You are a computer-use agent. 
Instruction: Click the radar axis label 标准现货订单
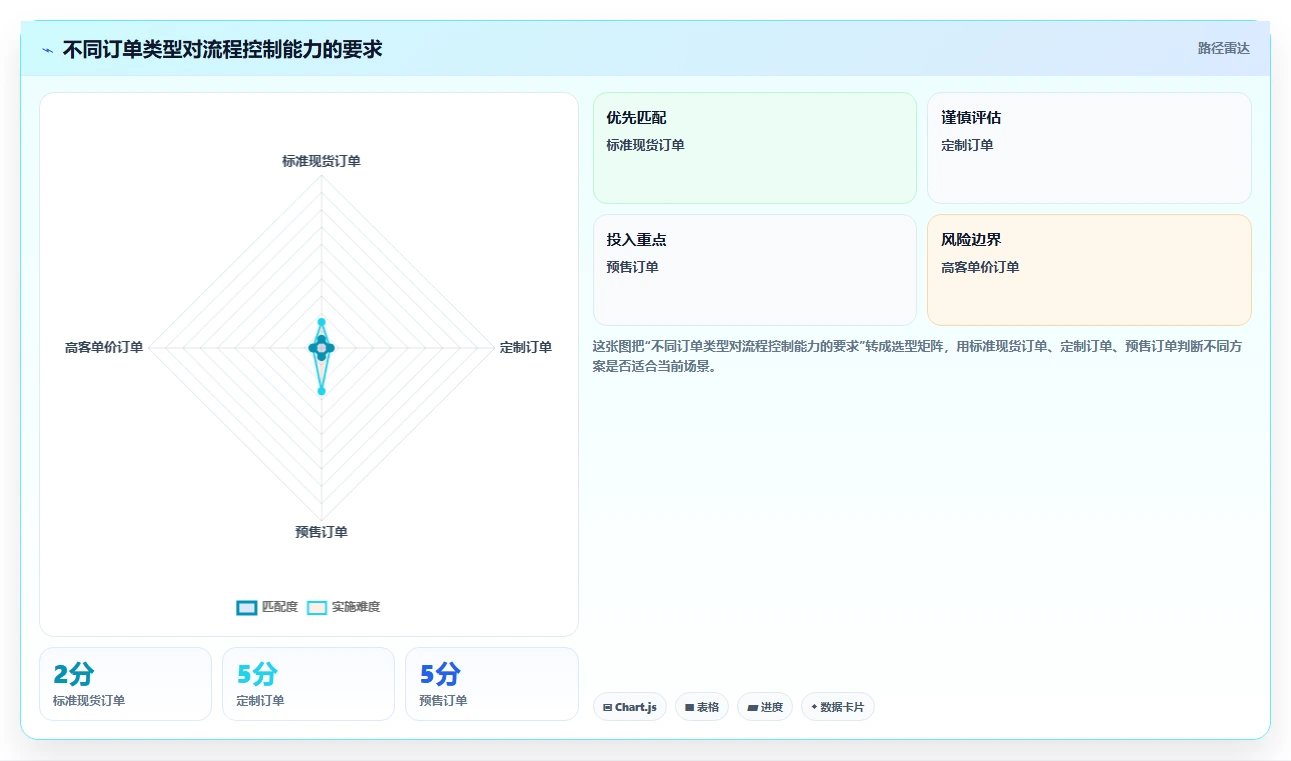pyautogui.click(x=321, y=161)
